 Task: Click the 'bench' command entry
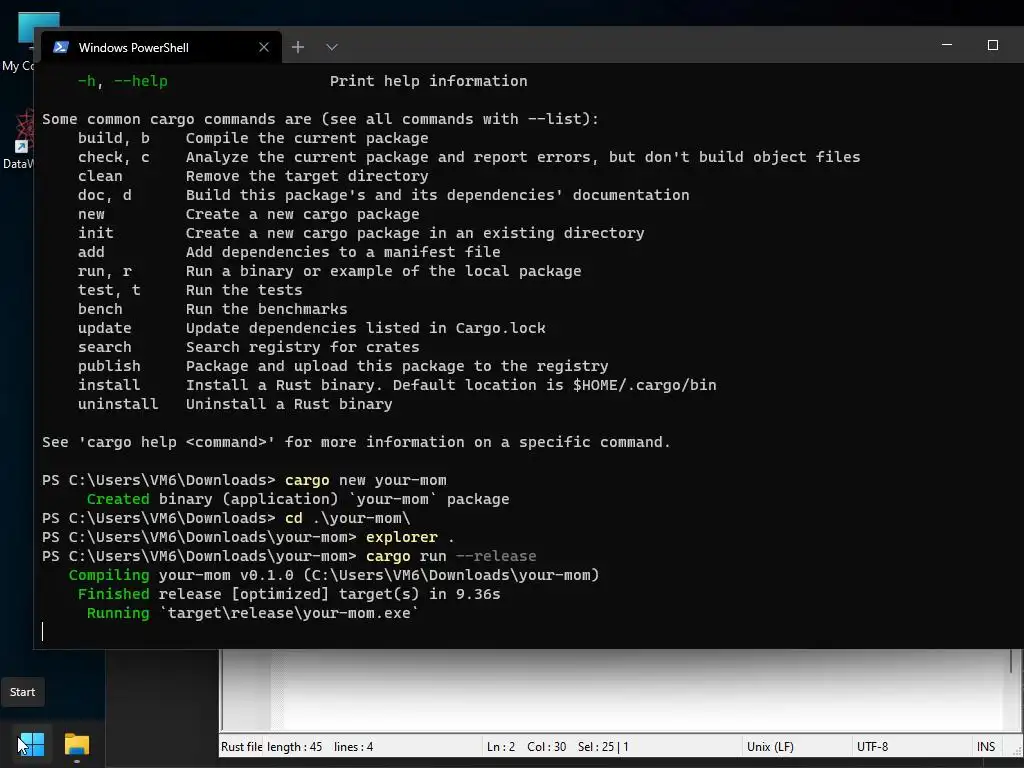coord(100,308)
